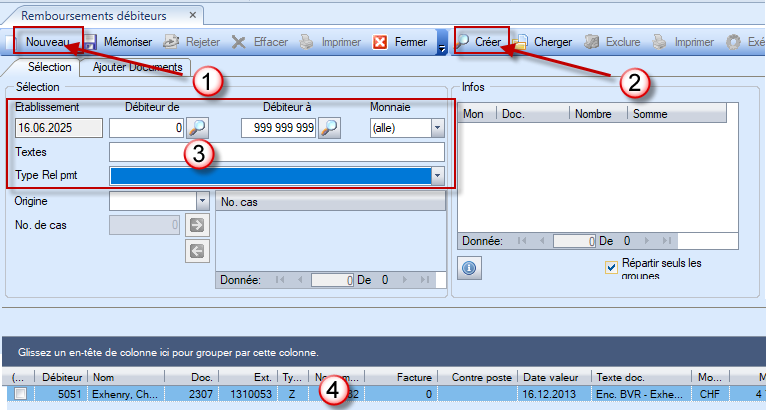The height and width of the screenshot is (410, 766).
Task: Click the Exclure toolbar icon
Action: click(x=592, y=42)
